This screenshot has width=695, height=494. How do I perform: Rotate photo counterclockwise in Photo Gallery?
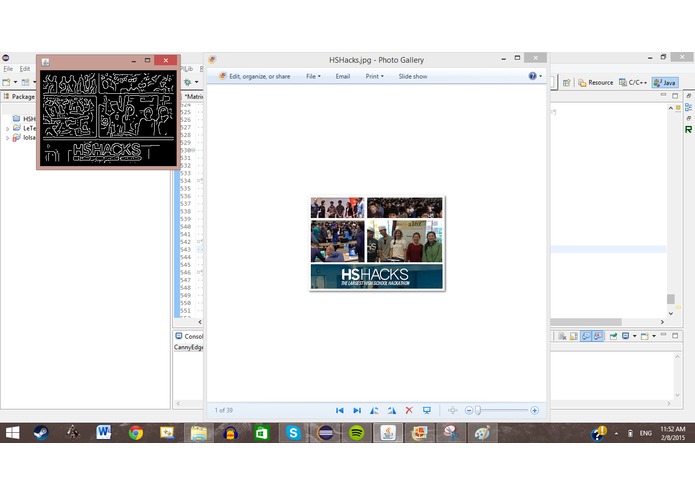tap(374, 411)
